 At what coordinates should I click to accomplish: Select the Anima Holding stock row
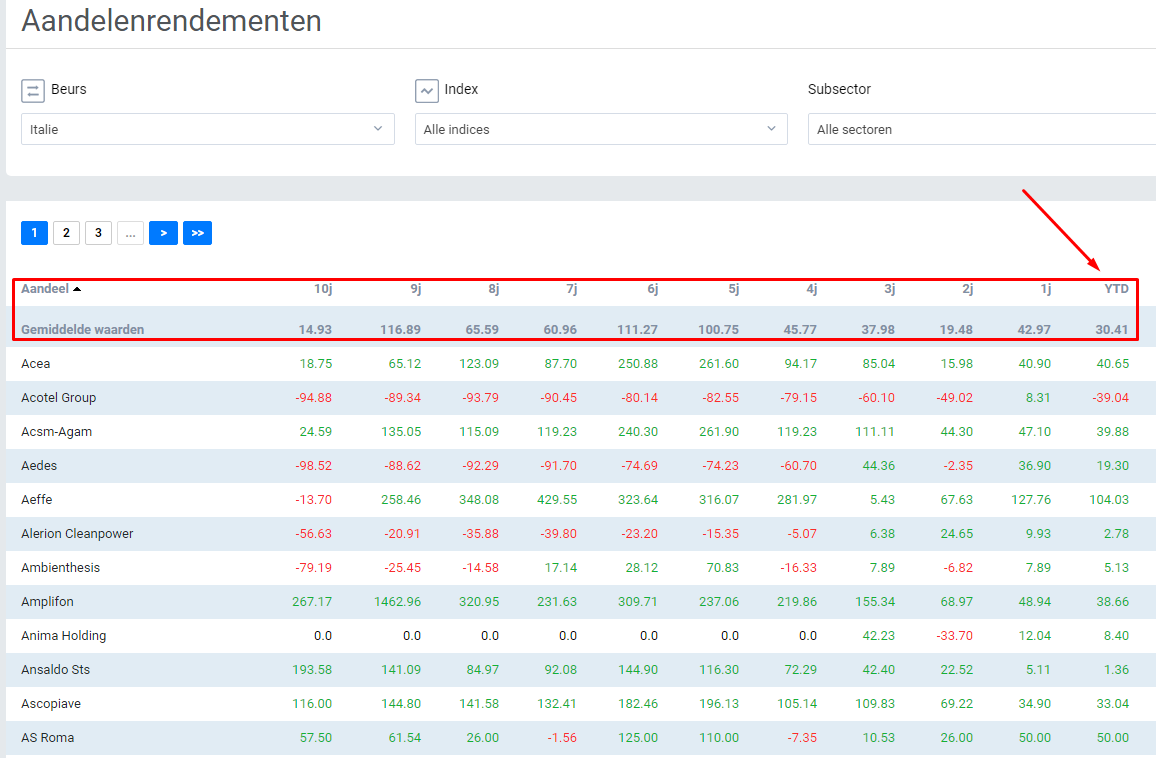click(x=581, y=636)
